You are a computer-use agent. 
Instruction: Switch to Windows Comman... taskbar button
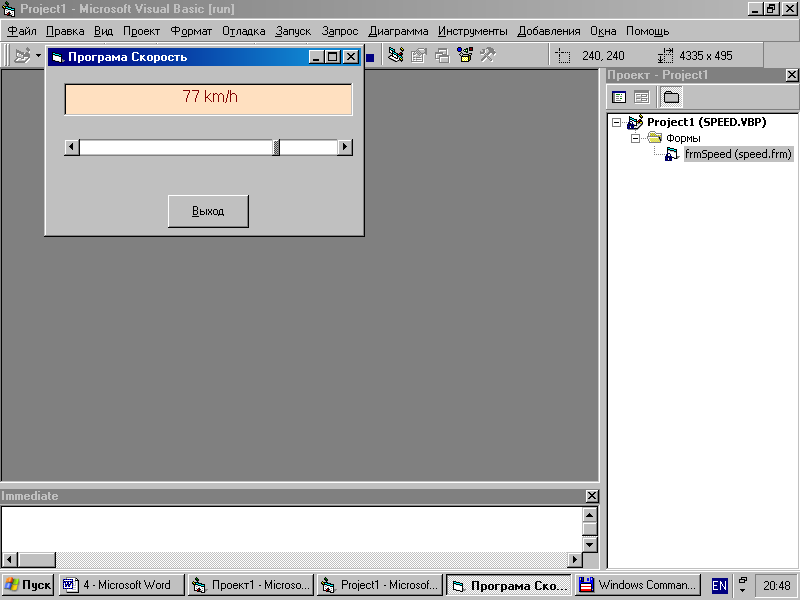638,585
